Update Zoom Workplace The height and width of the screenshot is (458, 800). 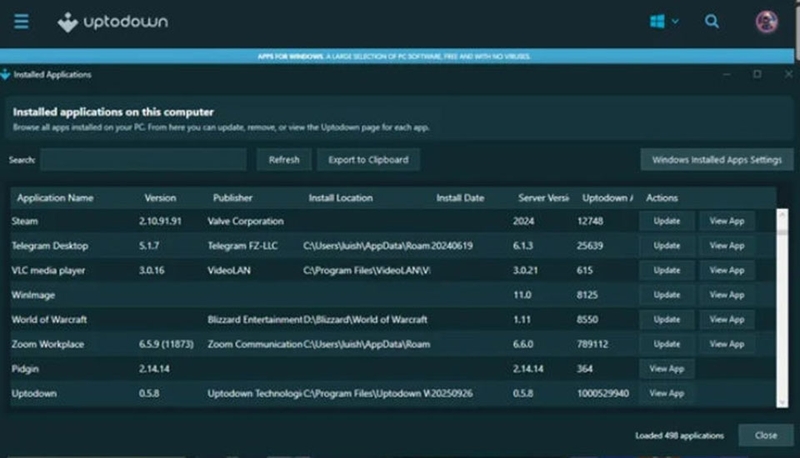pos(667,344)
